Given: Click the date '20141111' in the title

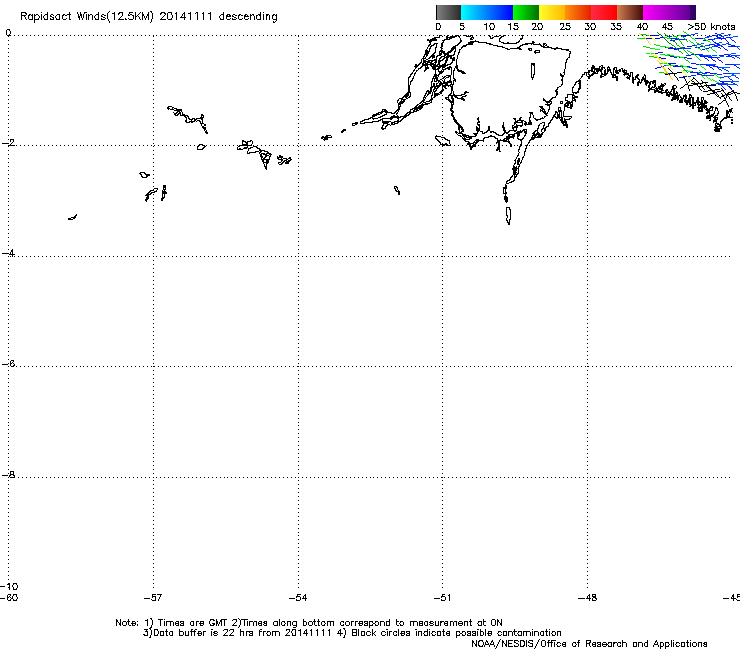Looking at the screenshot, I should [185, 16].
